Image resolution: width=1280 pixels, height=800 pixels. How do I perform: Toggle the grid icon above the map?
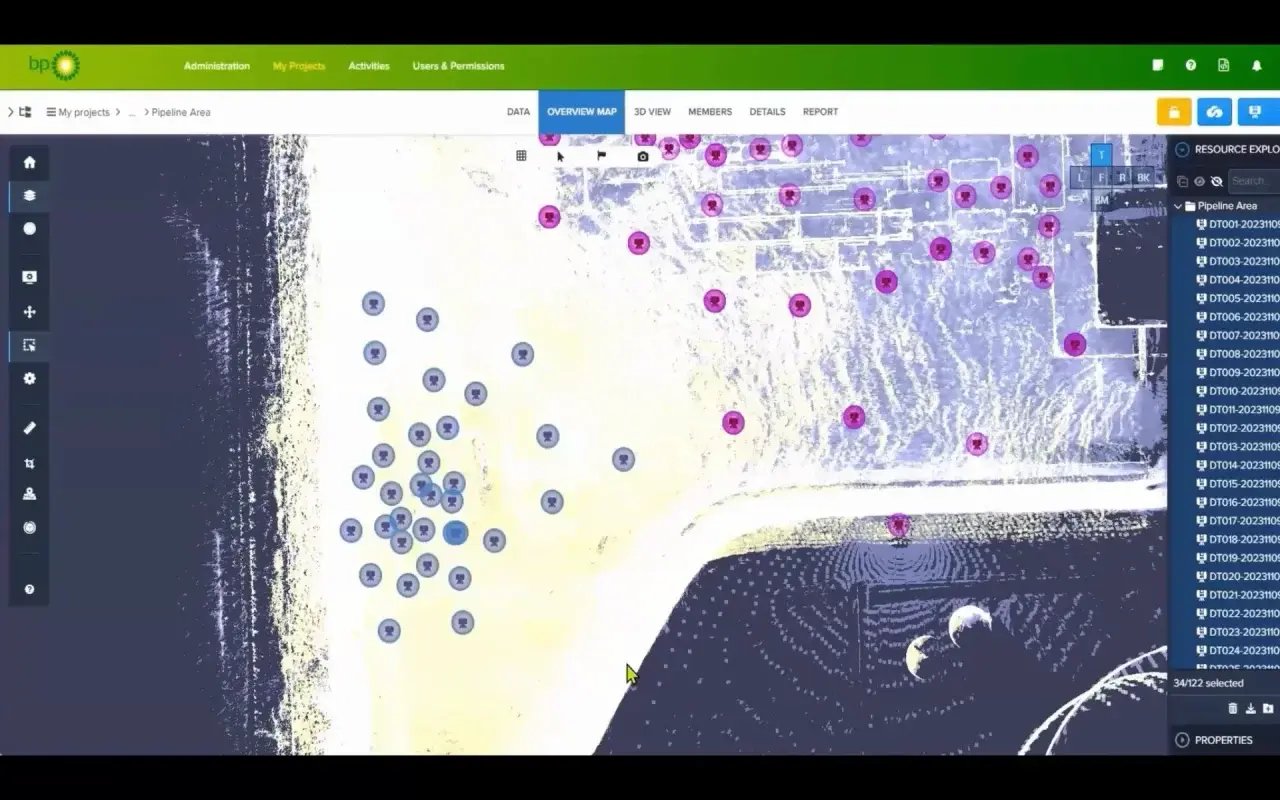(x=521, y=156)
